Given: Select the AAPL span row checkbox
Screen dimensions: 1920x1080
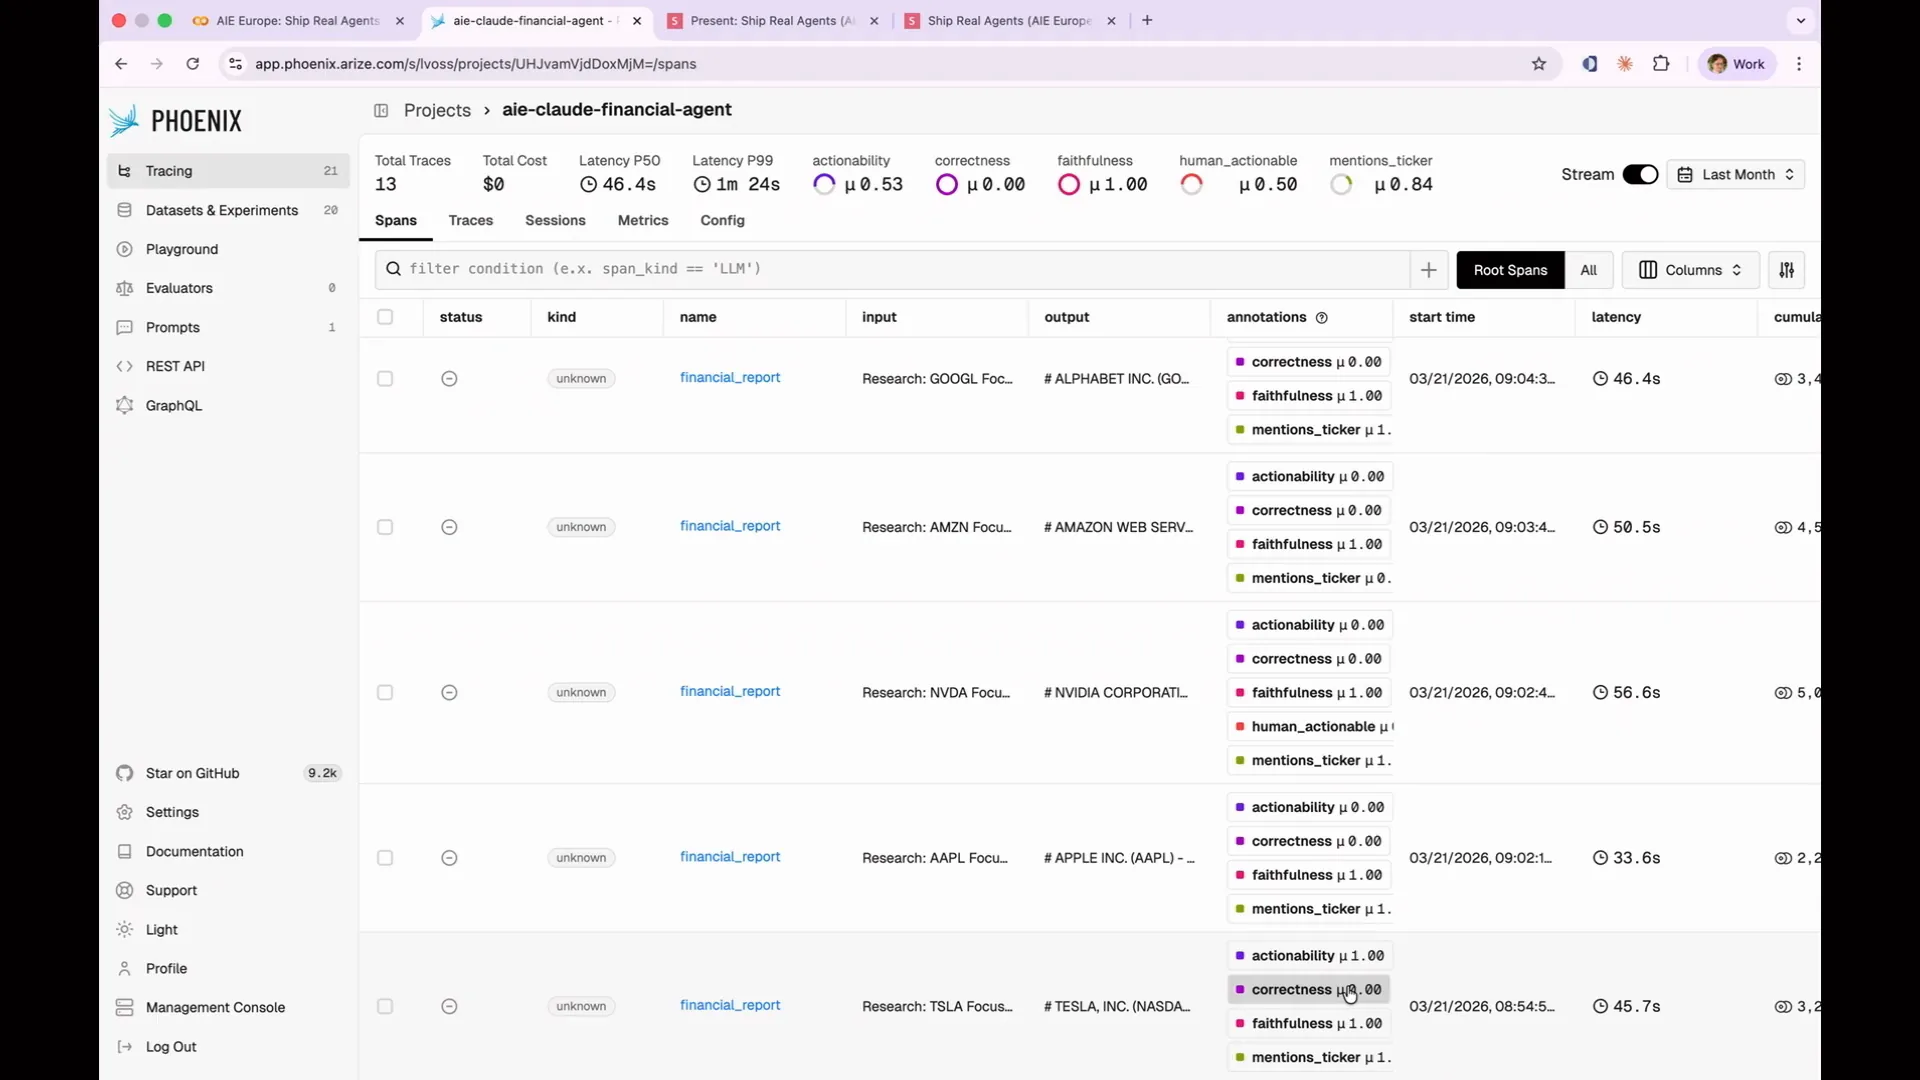Looking at the screenshot, I should coord(385,858).
